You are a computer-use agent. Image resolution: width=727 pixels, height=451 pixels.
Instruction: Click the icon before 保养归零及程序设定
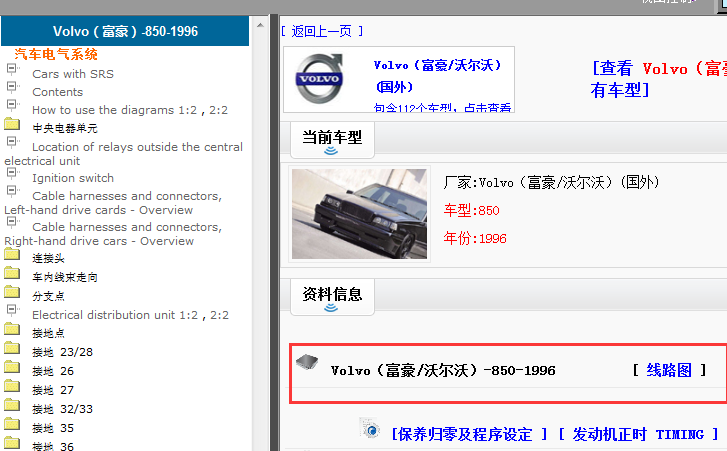click(370, 429)
